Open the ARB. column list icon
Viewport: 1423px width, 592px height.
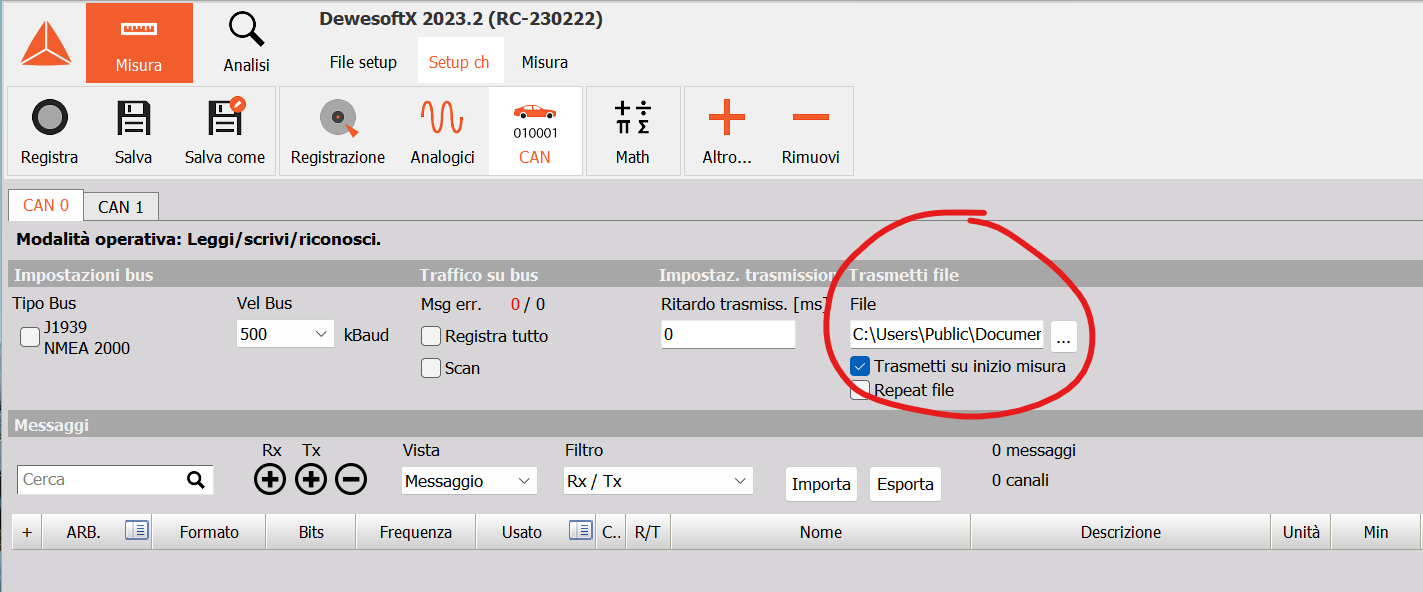[x=136, y=531]
